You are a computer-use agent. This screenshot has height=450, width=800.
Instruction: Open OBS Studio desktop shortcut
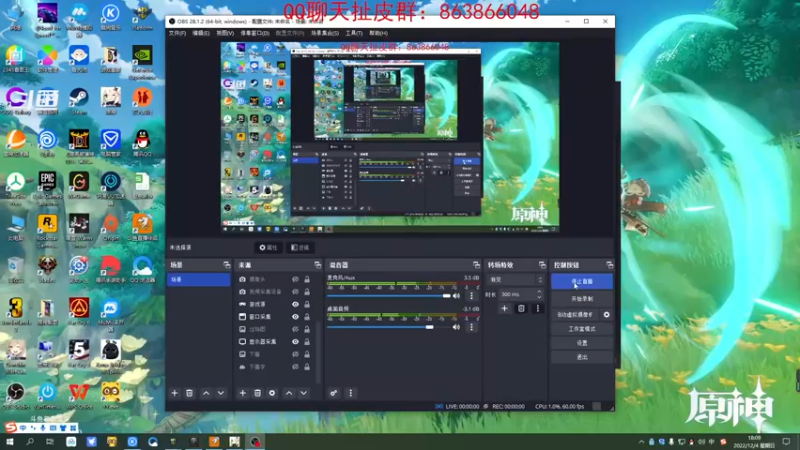(x=16, y=395)
